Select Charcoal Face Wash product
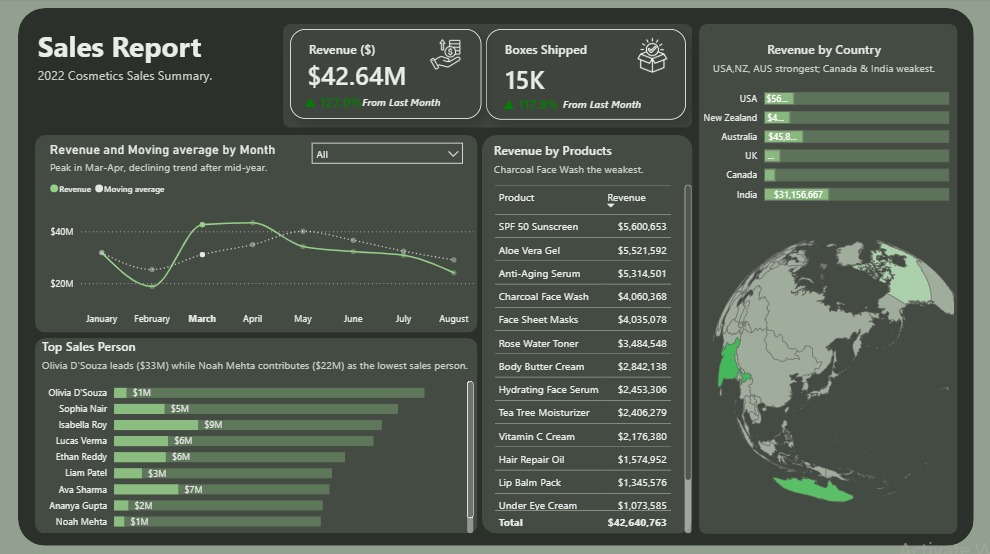Viewport: 990px width, 554px height. [543, 296]
